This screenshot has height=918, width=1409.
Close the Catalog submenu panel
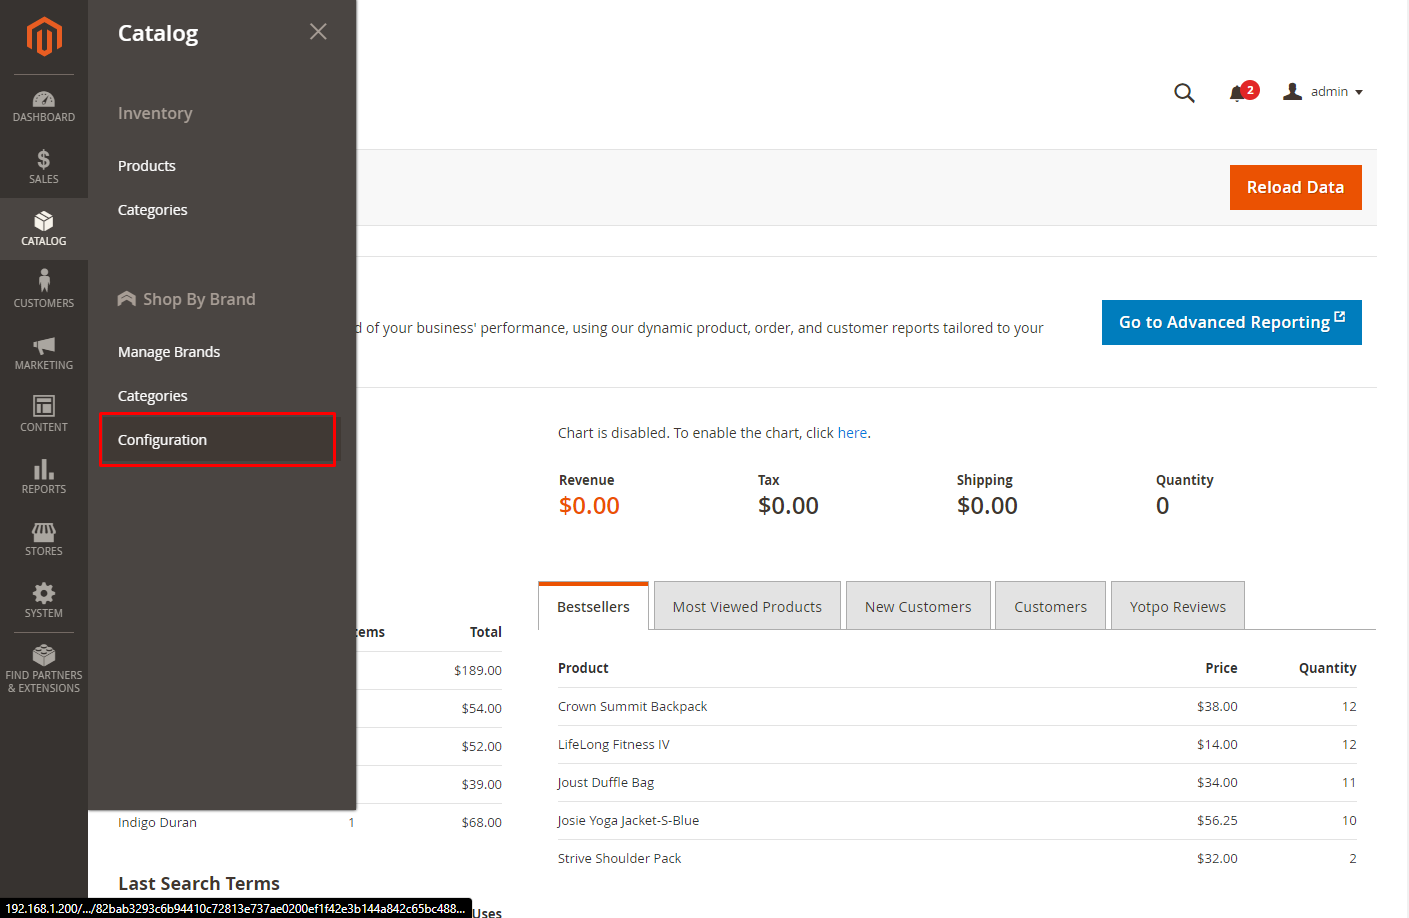[x=318, y=32]
